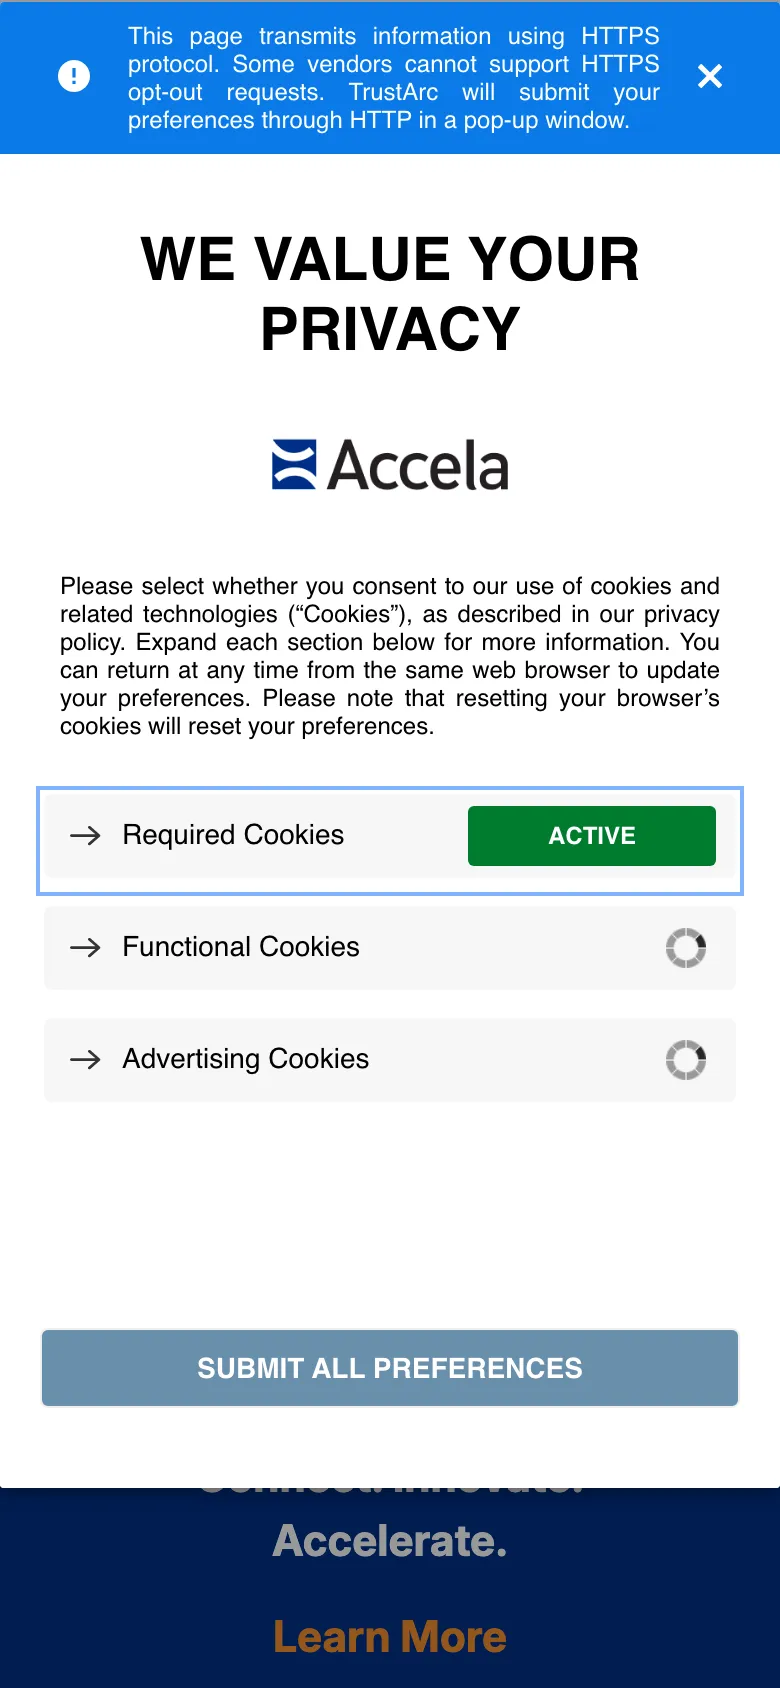780x1688 pixels.
Task: Click the arrow icon next to Required Cookies
Action: point(85,836)
